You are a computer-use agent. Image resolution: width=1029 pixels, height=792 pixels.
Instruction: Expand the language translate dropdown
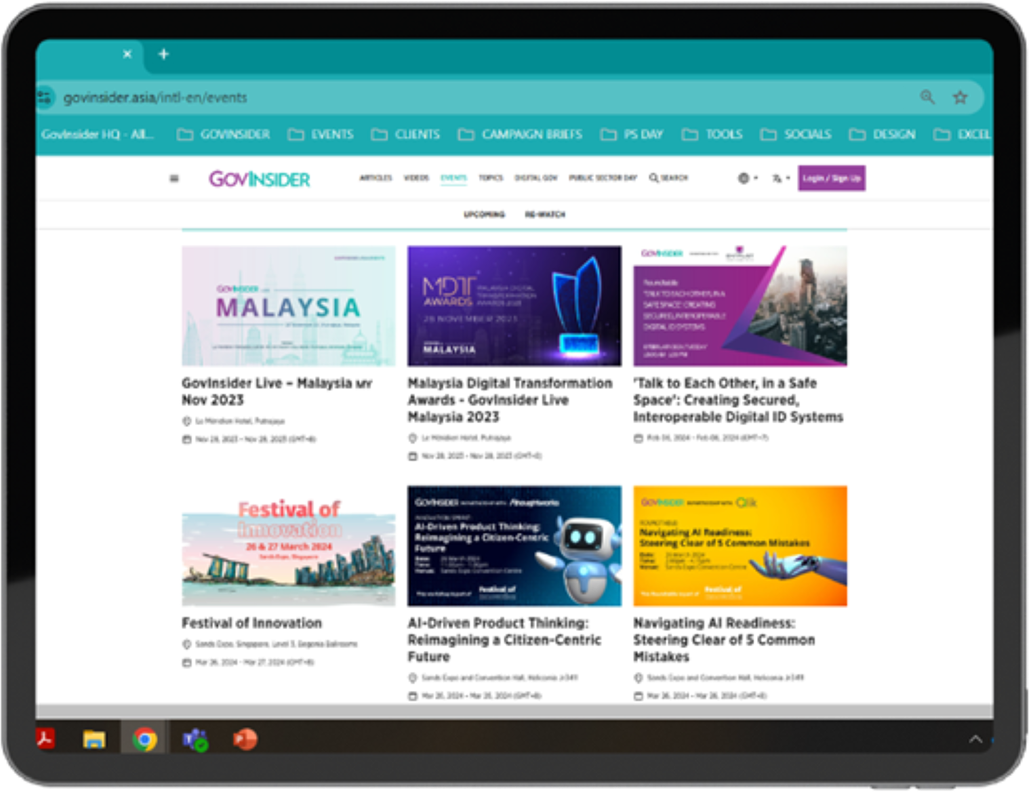[781, 178]
